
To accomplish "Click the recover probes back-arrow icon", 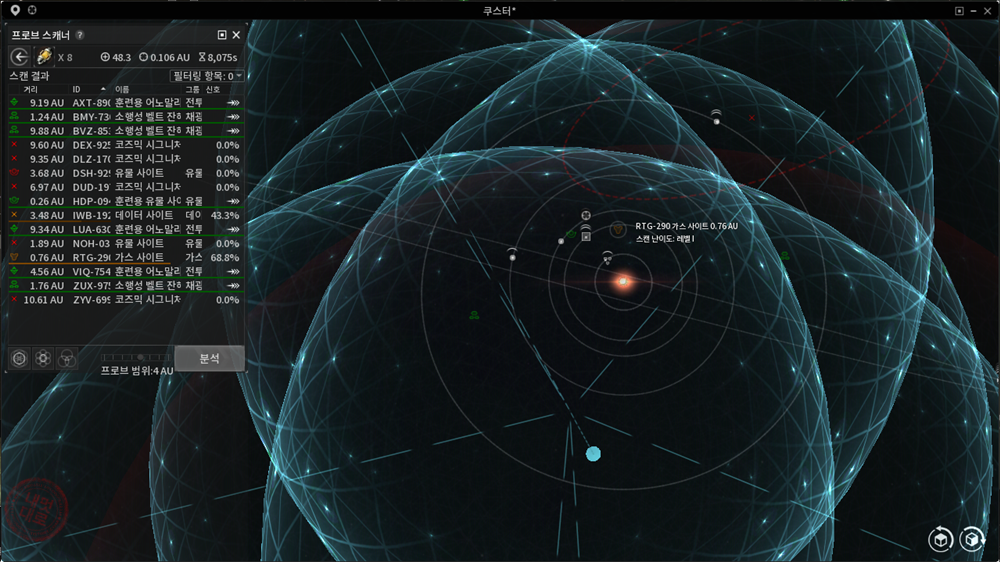I will click(20, 57).
